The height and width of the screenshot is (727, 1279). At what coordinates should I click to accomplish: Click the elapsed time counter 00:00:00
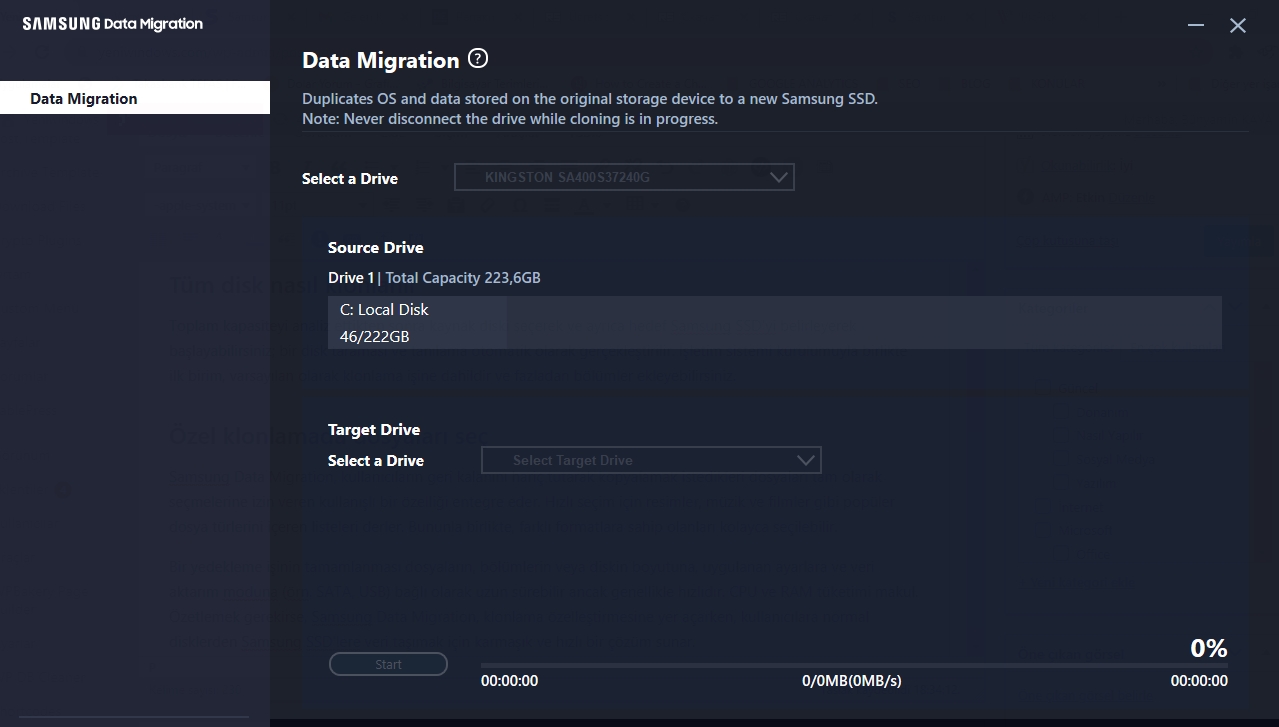click(x=509, y=680)
